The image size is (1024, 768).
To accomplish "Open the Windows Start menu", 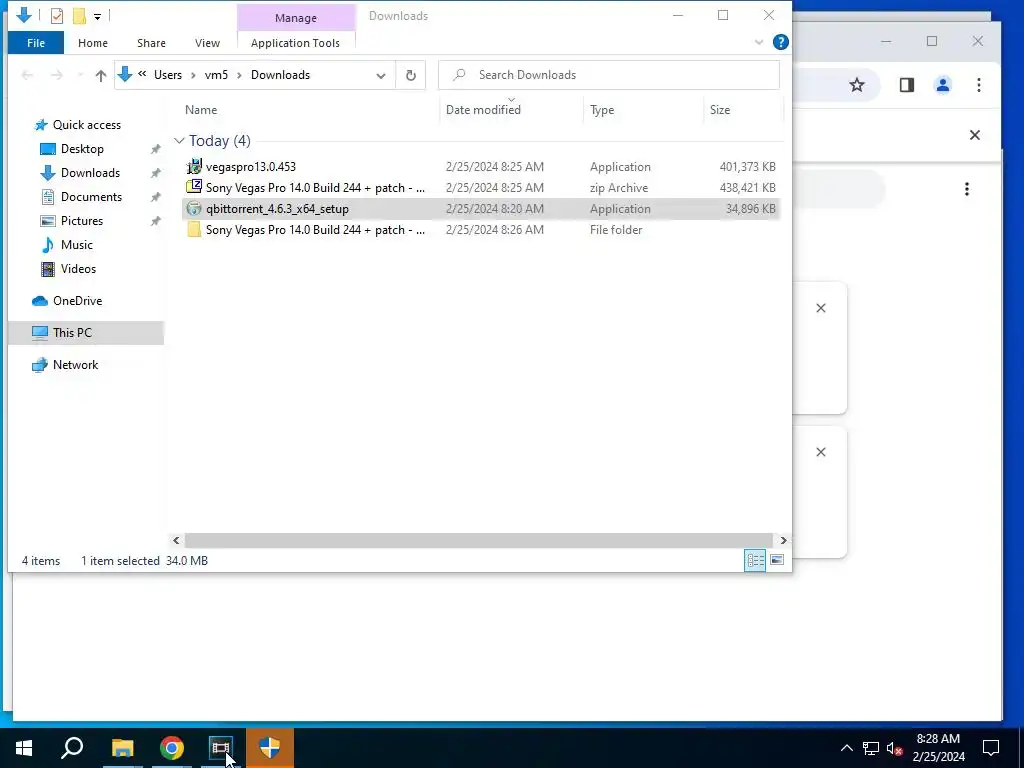I will point(24,748).
